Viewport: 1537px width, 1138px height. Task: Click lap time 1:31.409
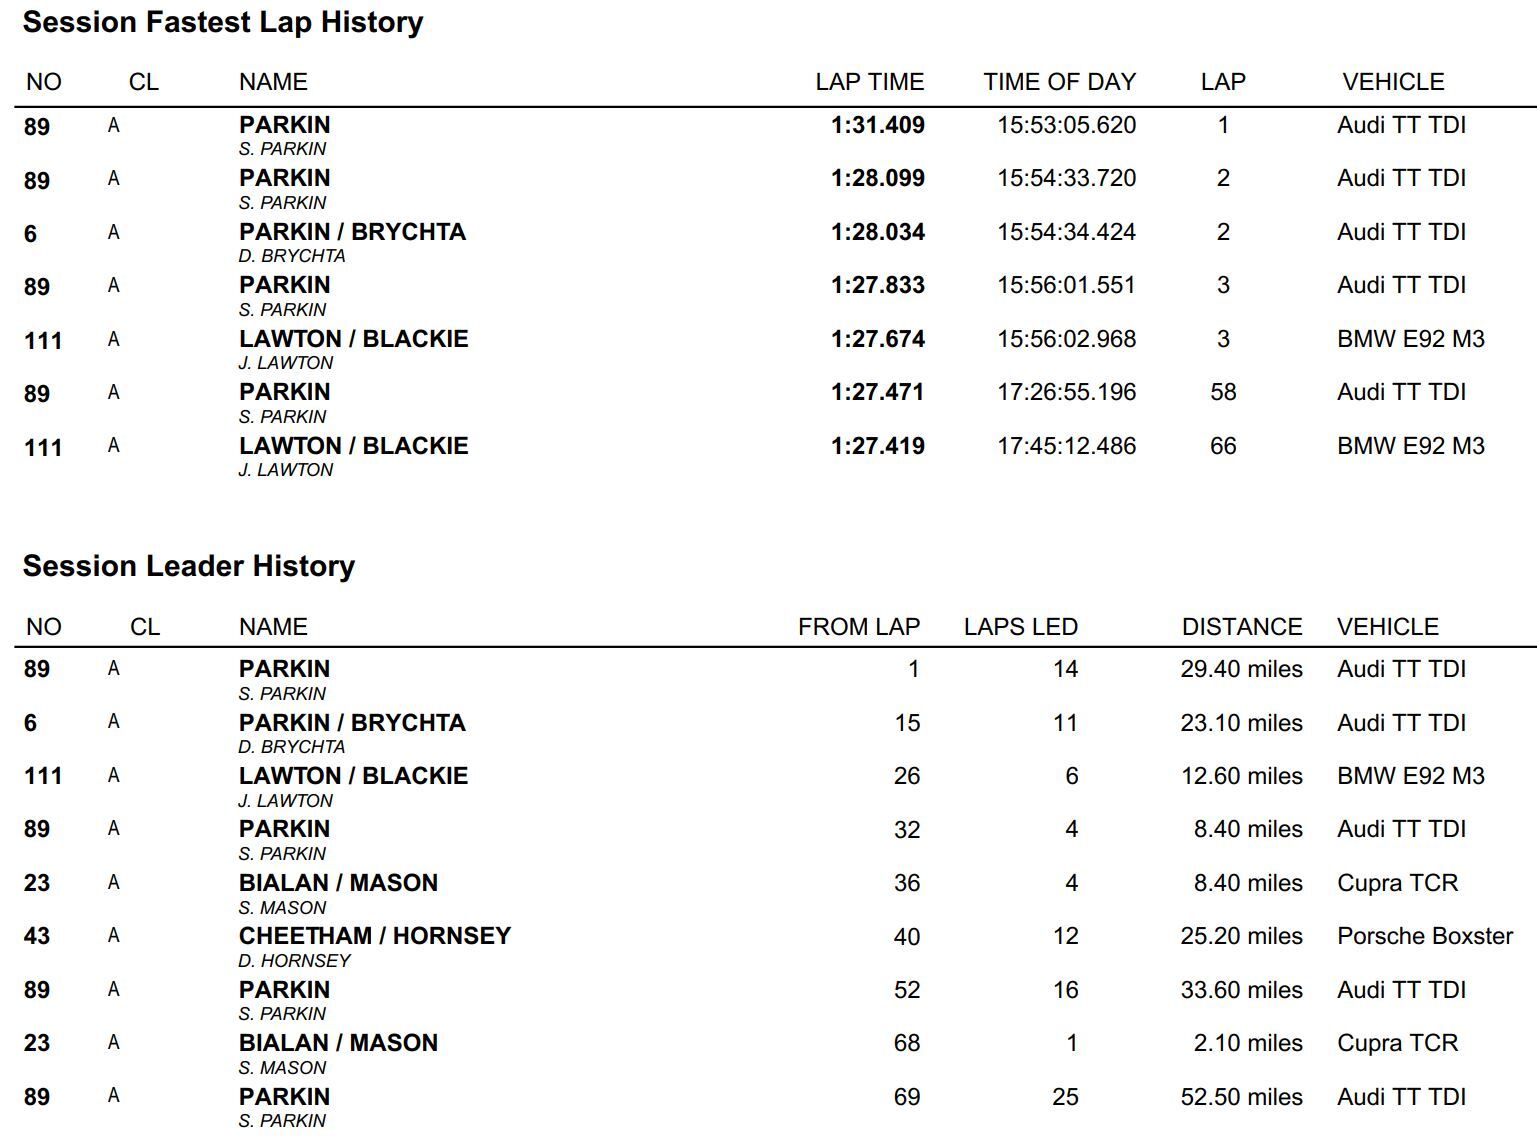(x=878, y=125)
